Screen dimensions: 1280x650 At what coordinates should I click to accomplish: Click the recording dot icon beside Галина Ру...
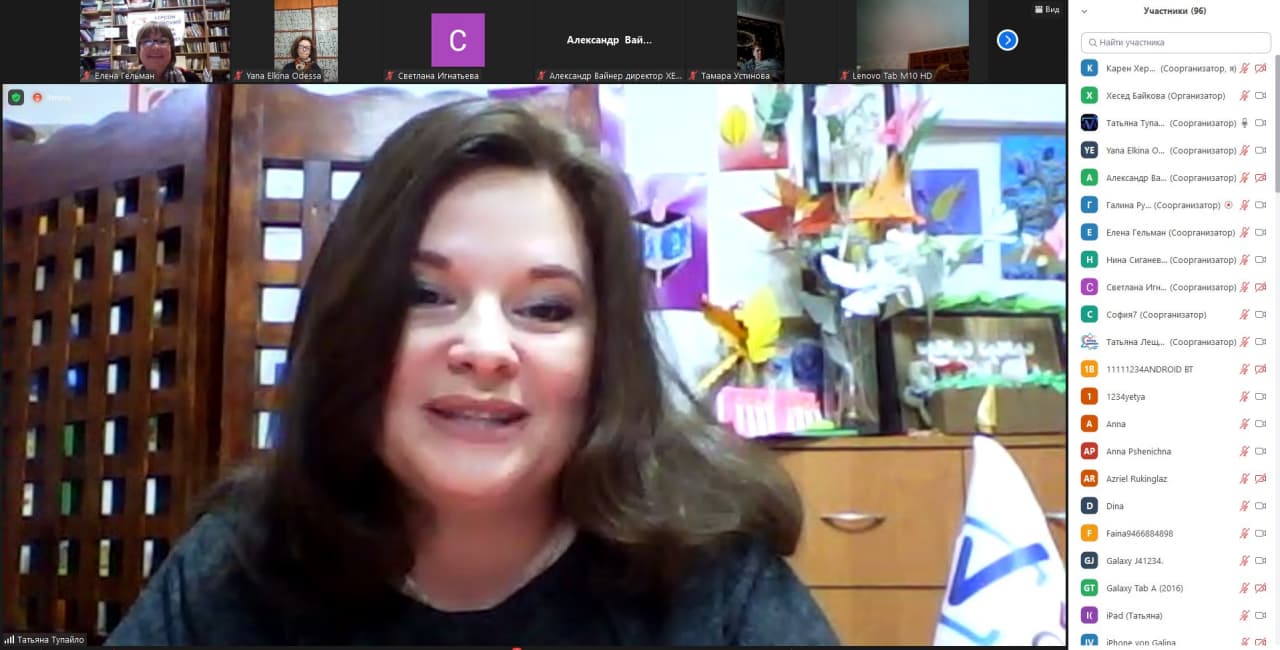[1228, 205]
